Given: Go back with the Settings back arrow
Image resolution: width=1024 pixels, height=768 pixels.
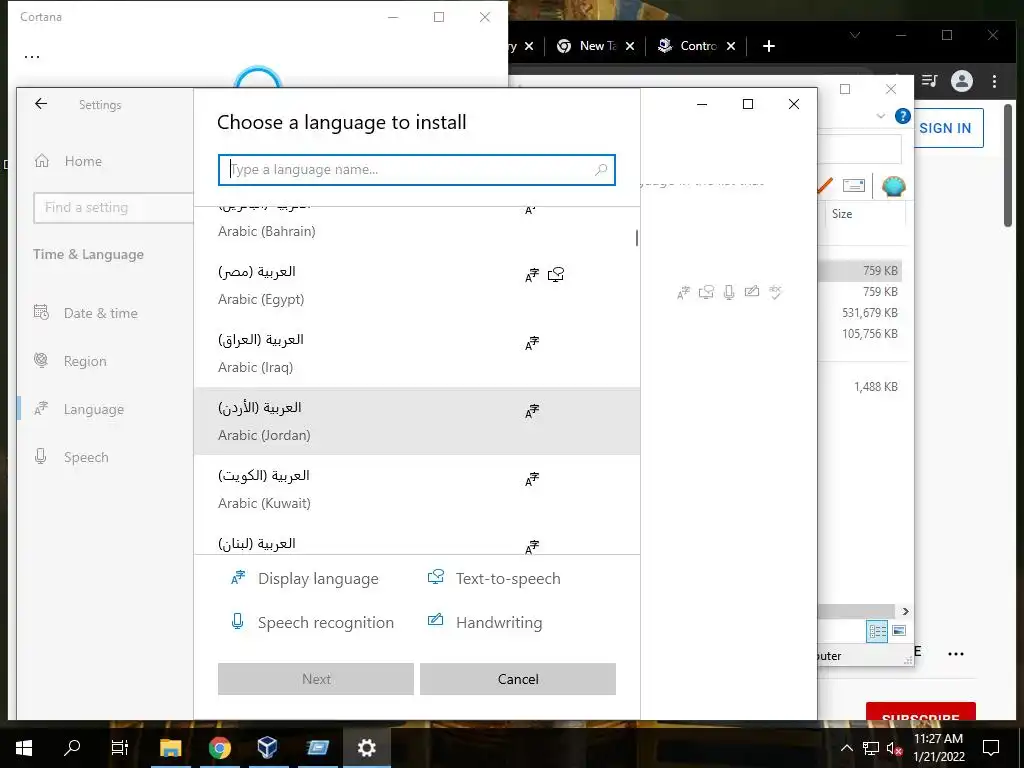Looking at the screenshot, I should [41, 104].
